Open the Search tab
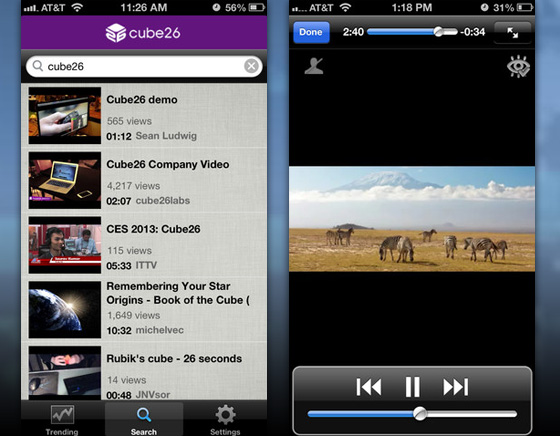The height and width of the screenshot is (436, 560). click(144, 419)
